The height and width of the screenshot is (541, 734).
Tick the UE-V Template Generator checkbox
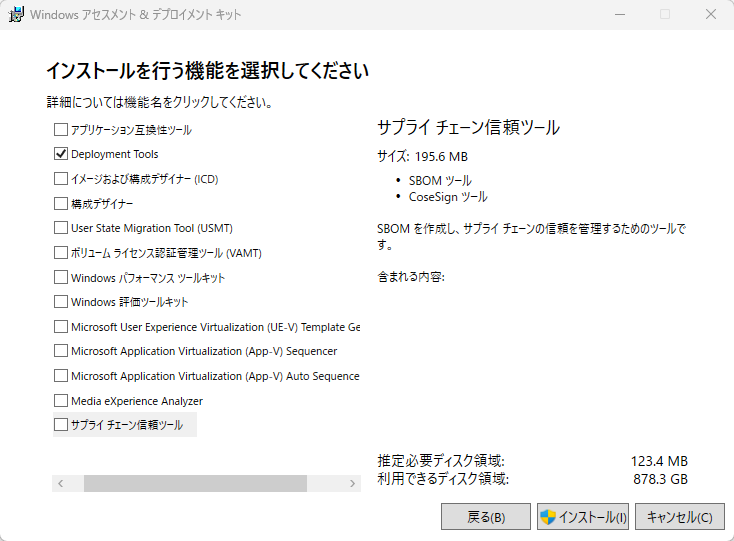60,326
